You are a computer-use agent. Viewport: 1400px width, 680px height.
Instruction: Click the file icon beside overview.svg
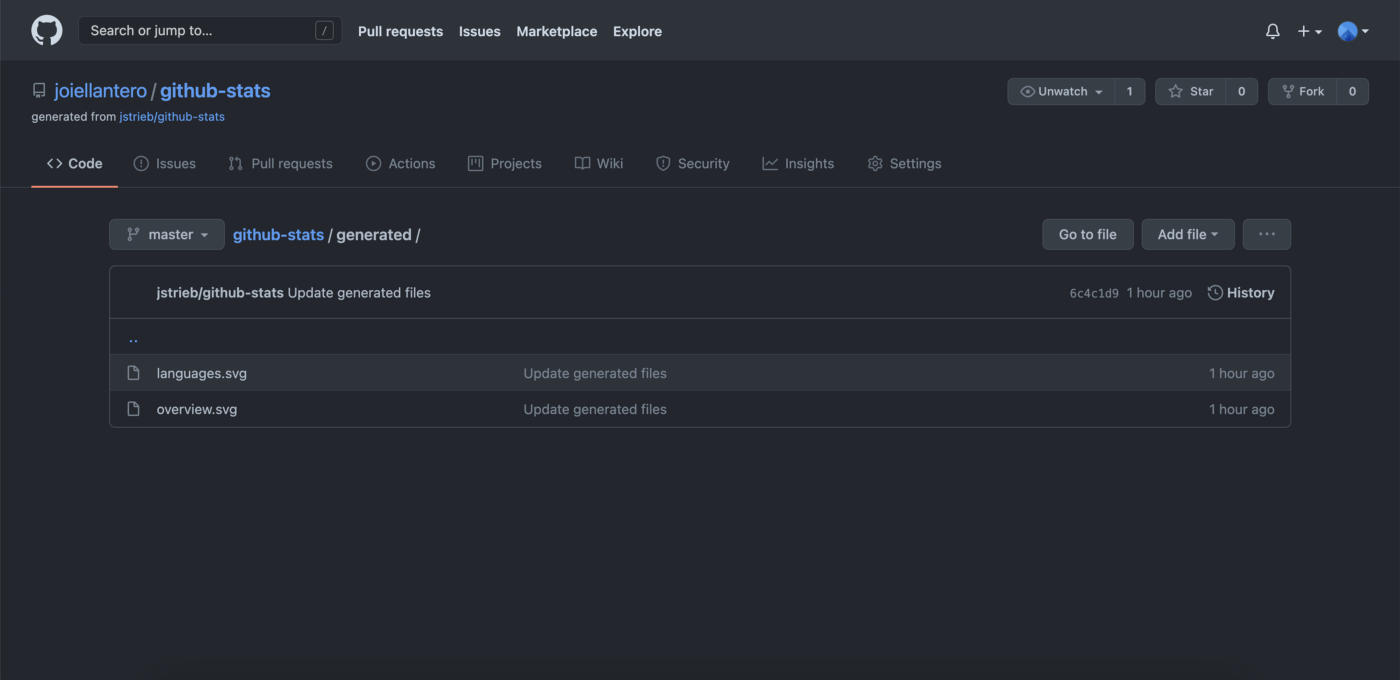(133, 409)
